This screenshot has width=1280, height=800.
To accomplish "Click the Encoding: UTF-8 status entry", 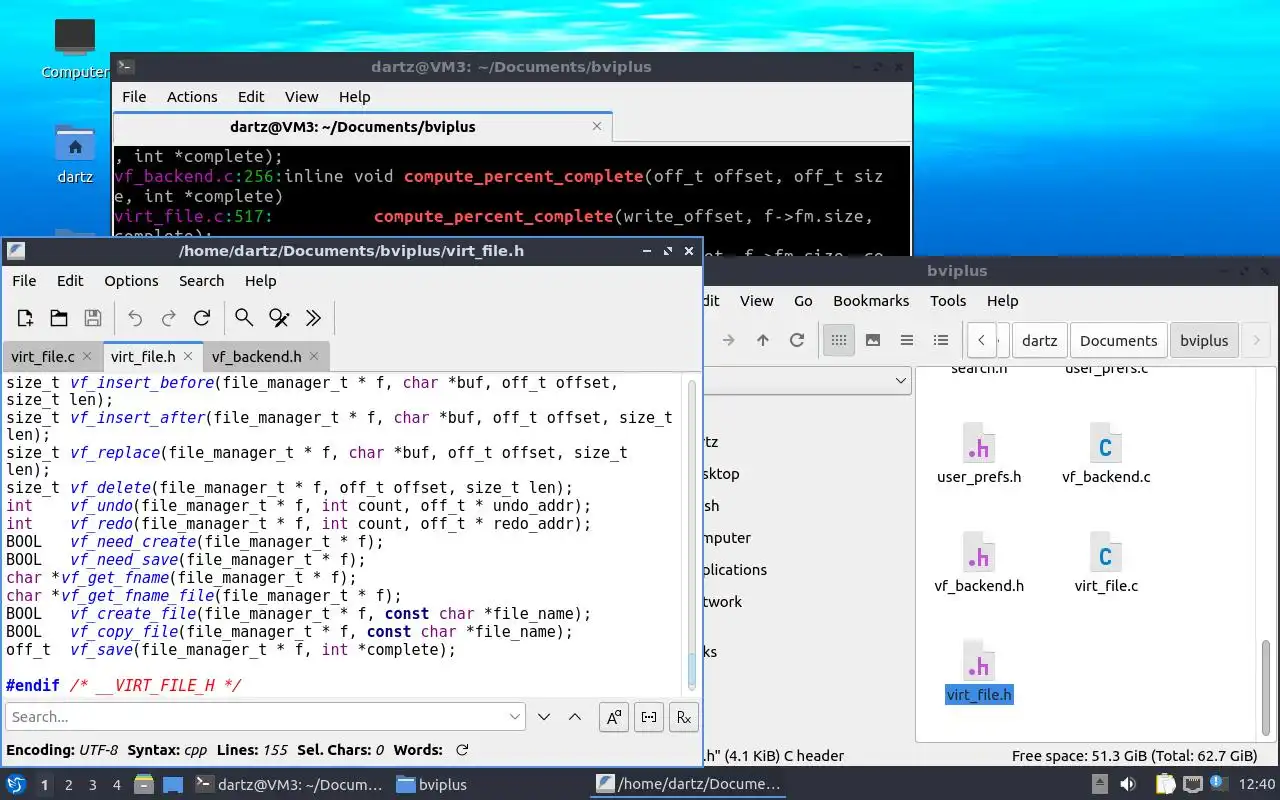I will tap(62, 750).
